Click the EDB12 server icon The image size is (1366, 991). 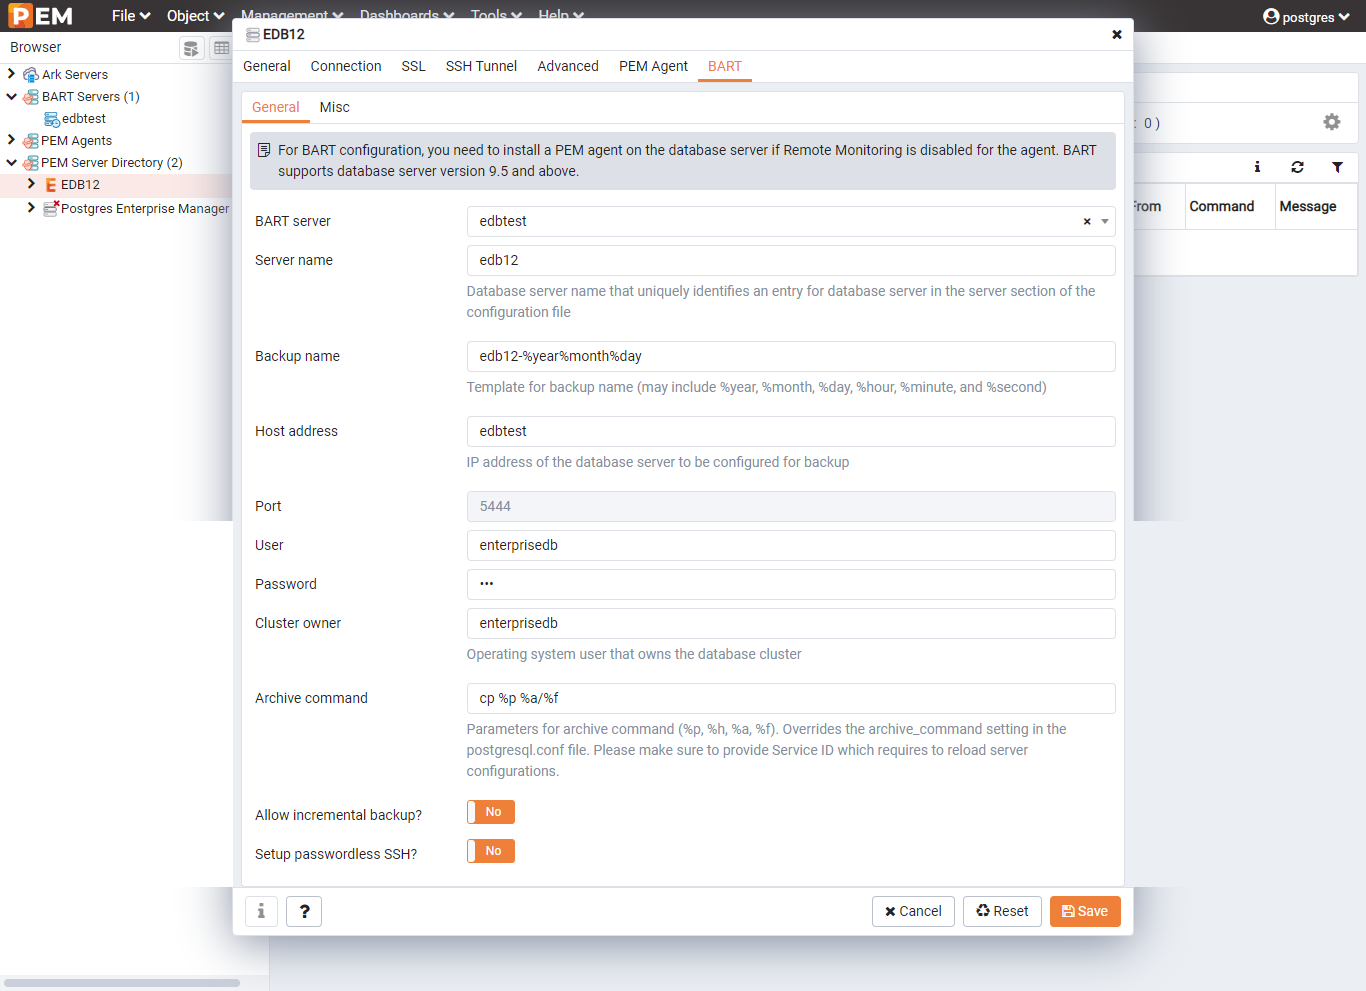pos(51,185)
